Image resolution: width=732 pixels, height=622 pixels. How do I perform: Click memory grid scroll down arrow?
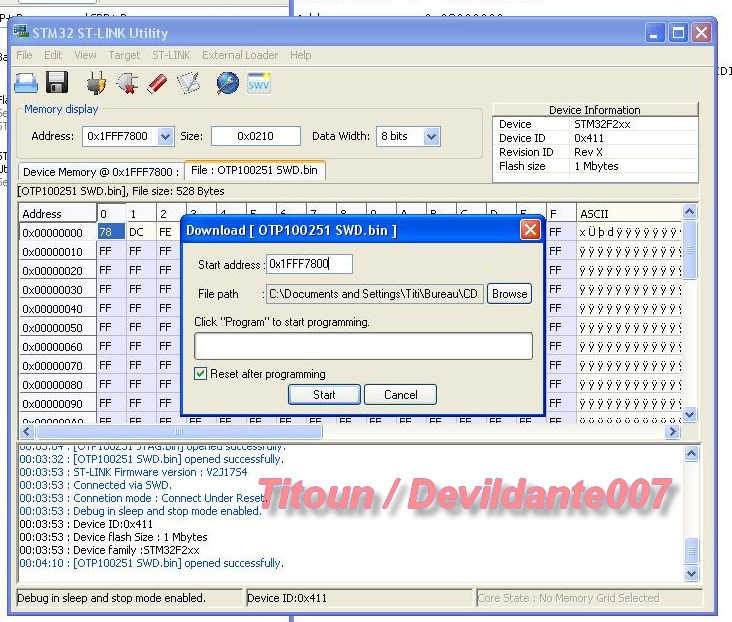tap(690, 414)
